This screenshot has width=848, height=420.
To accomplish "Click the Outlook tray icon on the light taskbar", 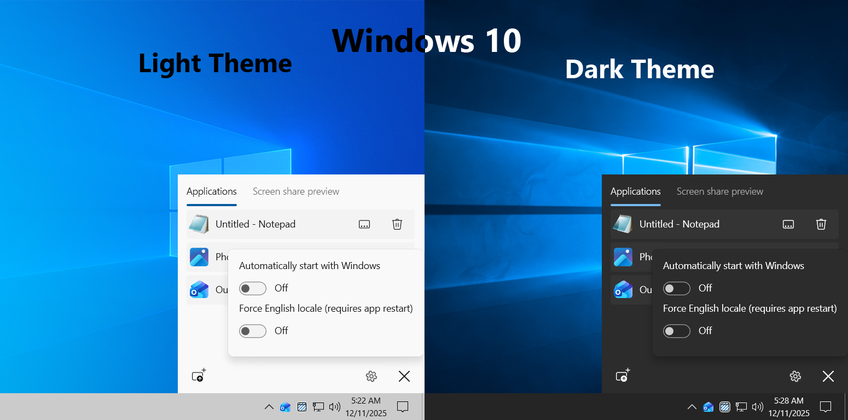I will pyautogui.click(x=285, y=407).
